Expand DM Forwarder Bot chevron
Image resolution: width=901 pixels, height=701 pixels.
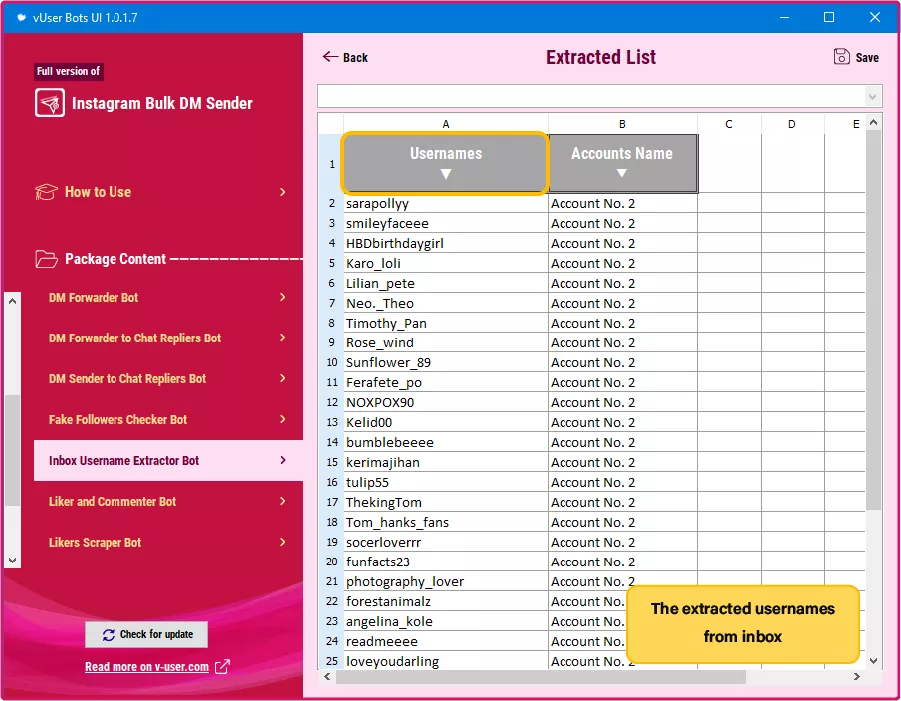coord(283,297)
